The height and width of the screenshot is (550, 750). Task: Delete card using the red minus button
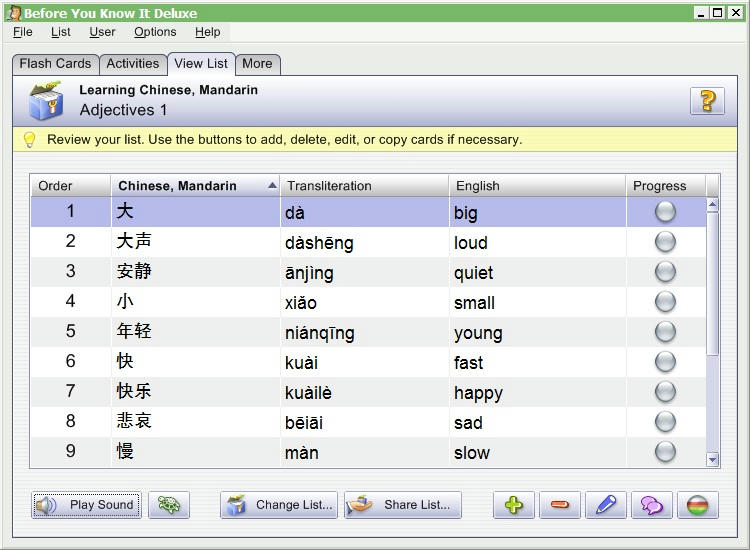coord(560,505)
